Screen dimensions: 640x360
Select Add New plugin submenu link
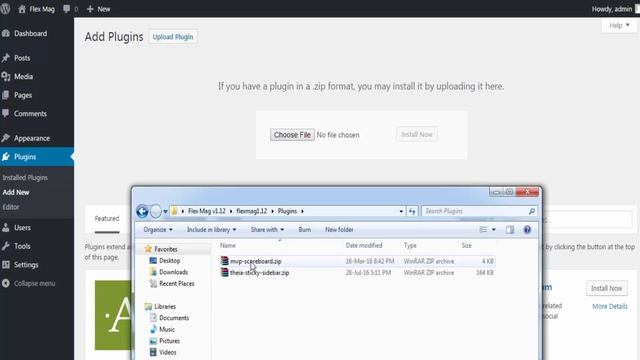point(16,192)
